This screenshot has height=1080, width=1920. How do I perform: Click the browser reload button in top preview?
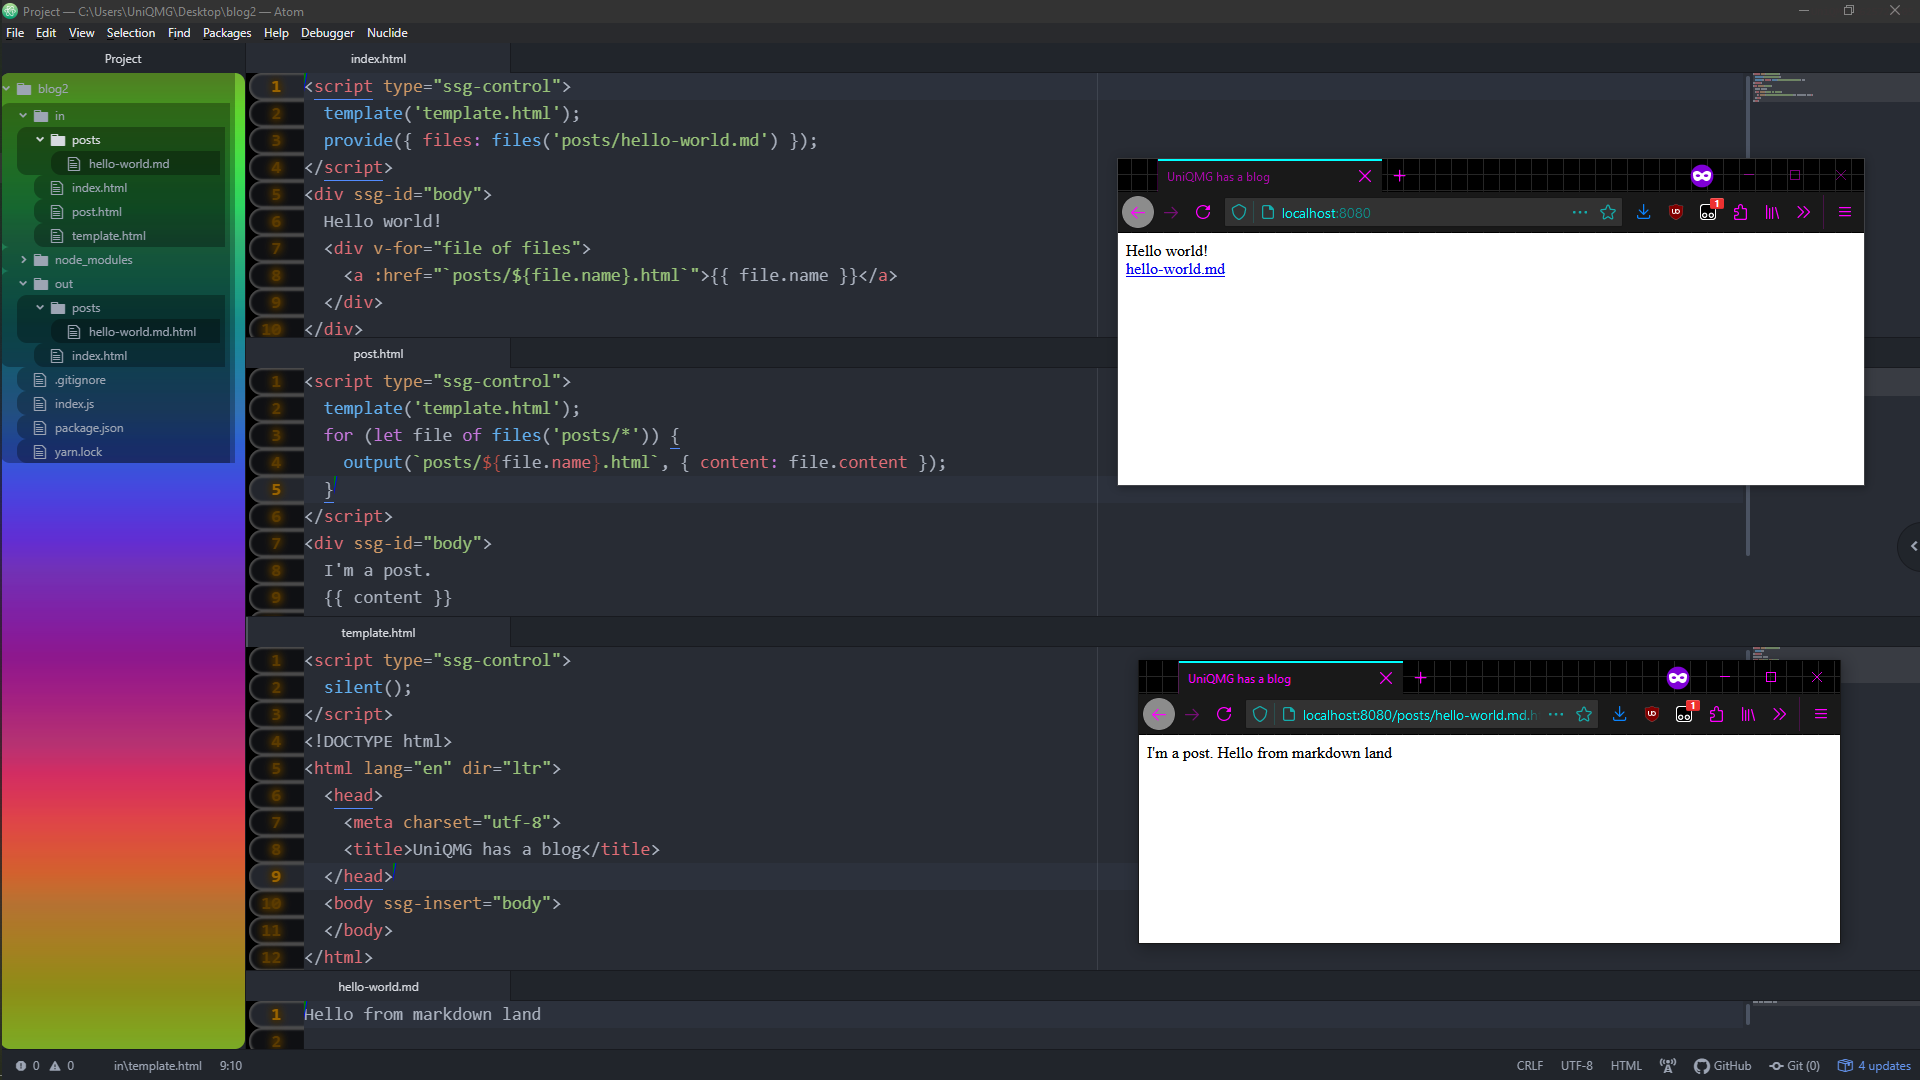coord(1204,212)
